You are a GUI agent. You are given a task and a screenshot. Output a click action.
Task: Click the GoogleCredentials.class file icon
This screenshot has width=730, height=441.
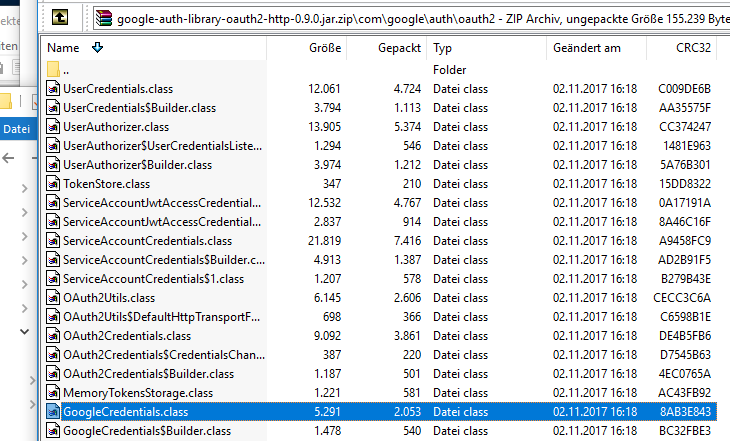53,412
